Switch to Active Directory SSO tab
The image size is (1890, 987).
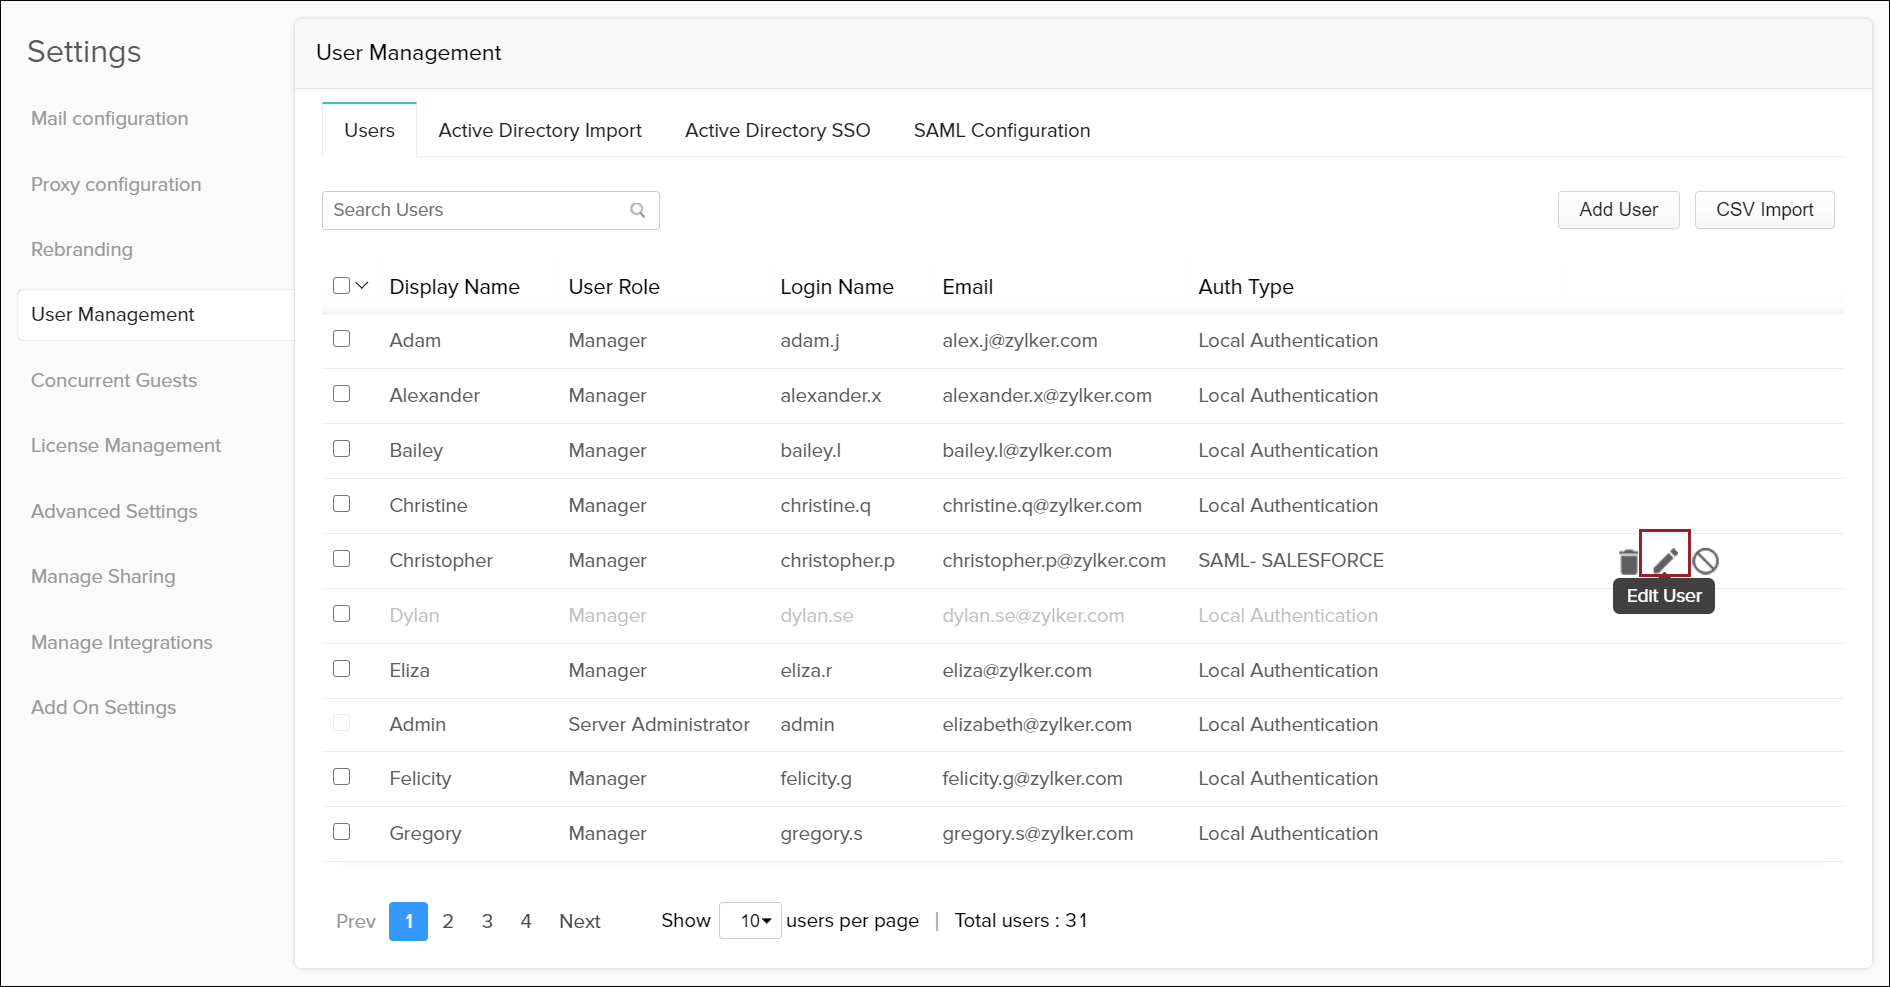[x=777, y=131]
